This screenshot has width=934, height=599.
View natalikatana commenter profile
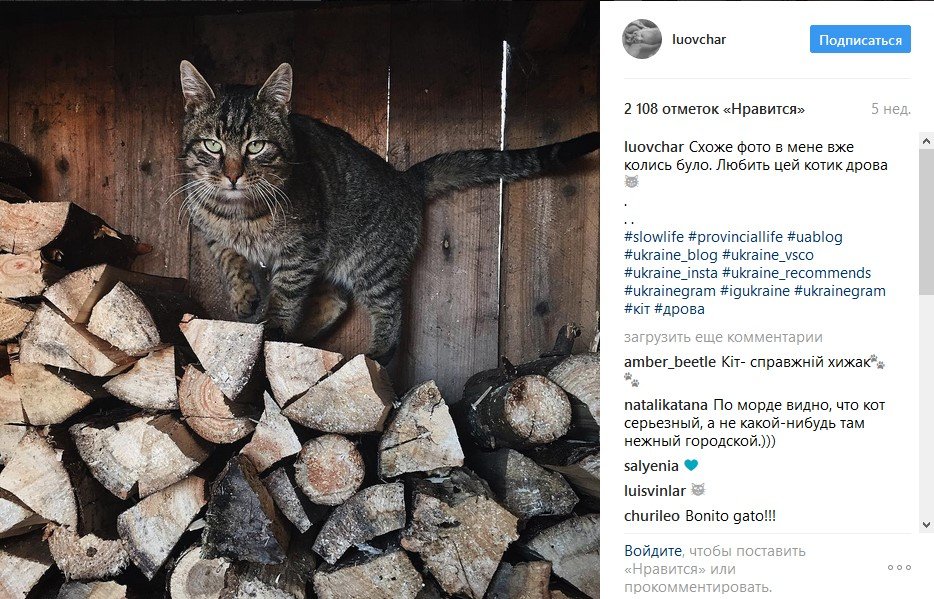(666, 405)
